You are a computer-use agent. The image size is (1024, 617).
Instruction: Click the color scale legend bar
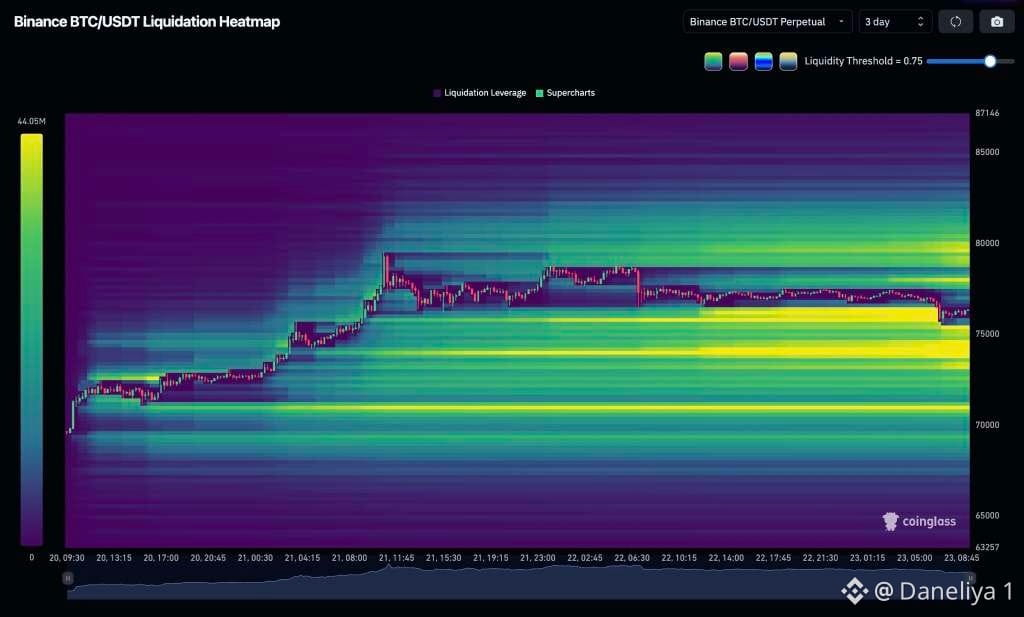click(31, 340)
